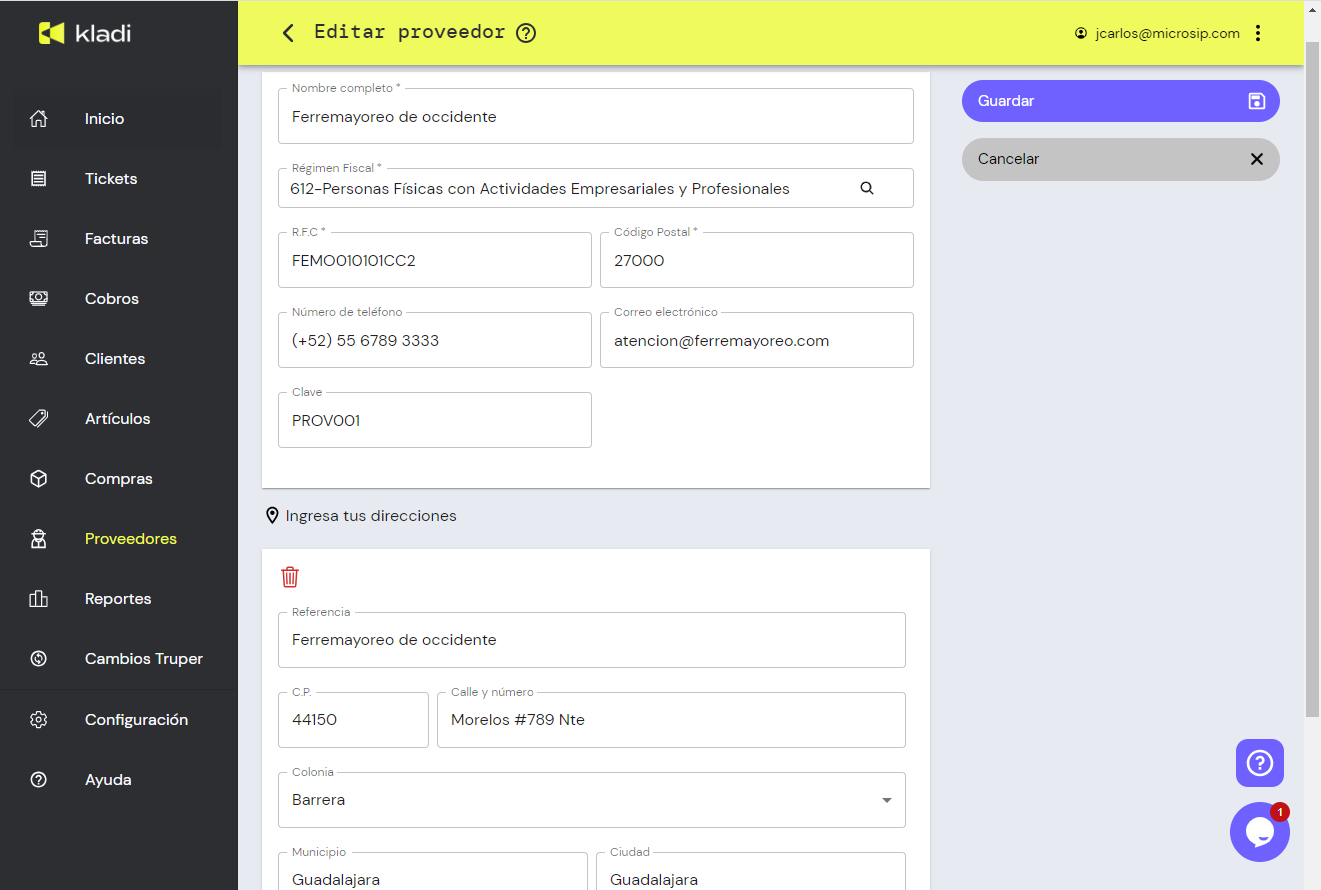Open the jcarlos@microsip.com account menu
1321x890 pixels.
pos(1157,33)
